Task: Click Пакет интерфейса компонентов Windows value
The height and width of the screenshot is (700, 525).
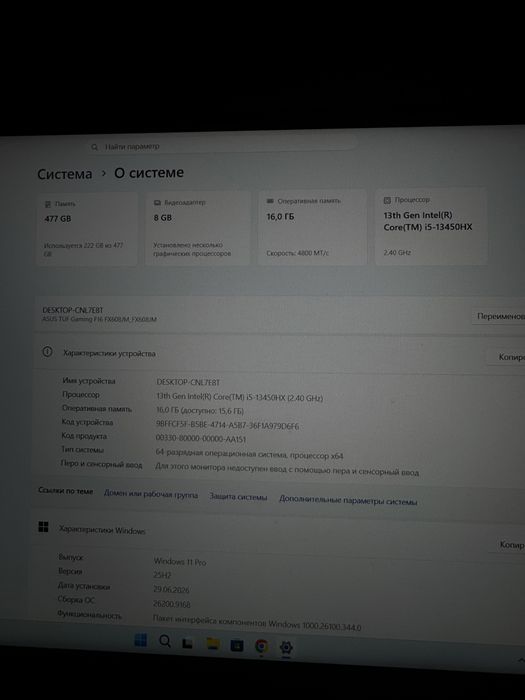Action: click(257, 623)
